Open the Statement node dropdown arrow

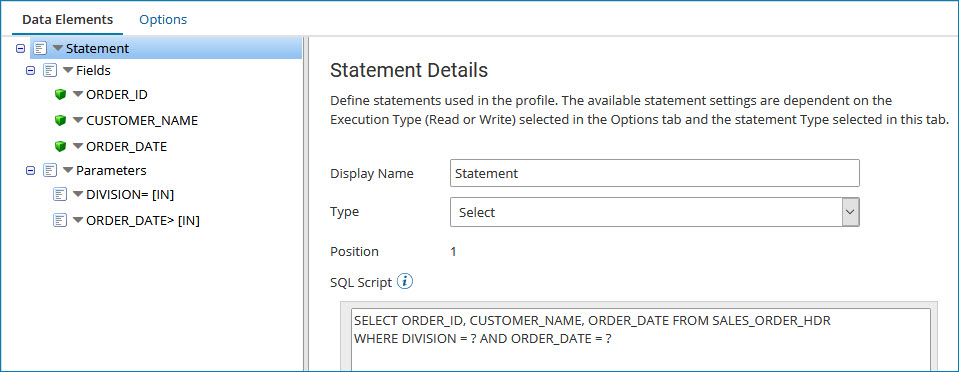[57, 48]
